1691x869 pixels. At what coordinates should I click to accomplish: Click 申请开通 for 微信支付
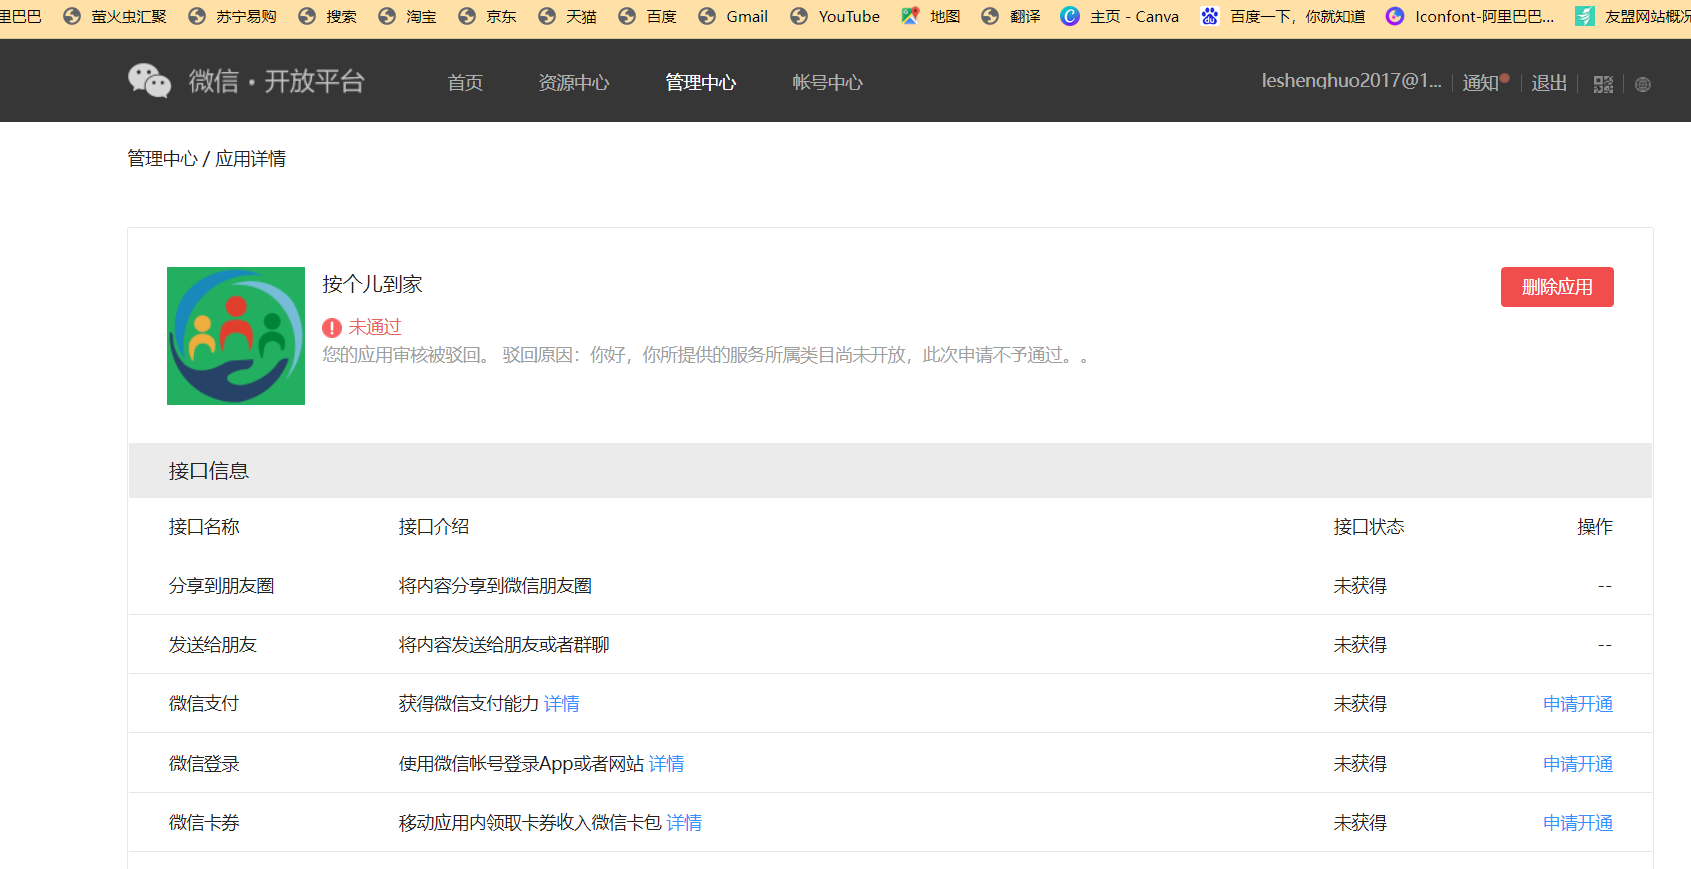1578,704
